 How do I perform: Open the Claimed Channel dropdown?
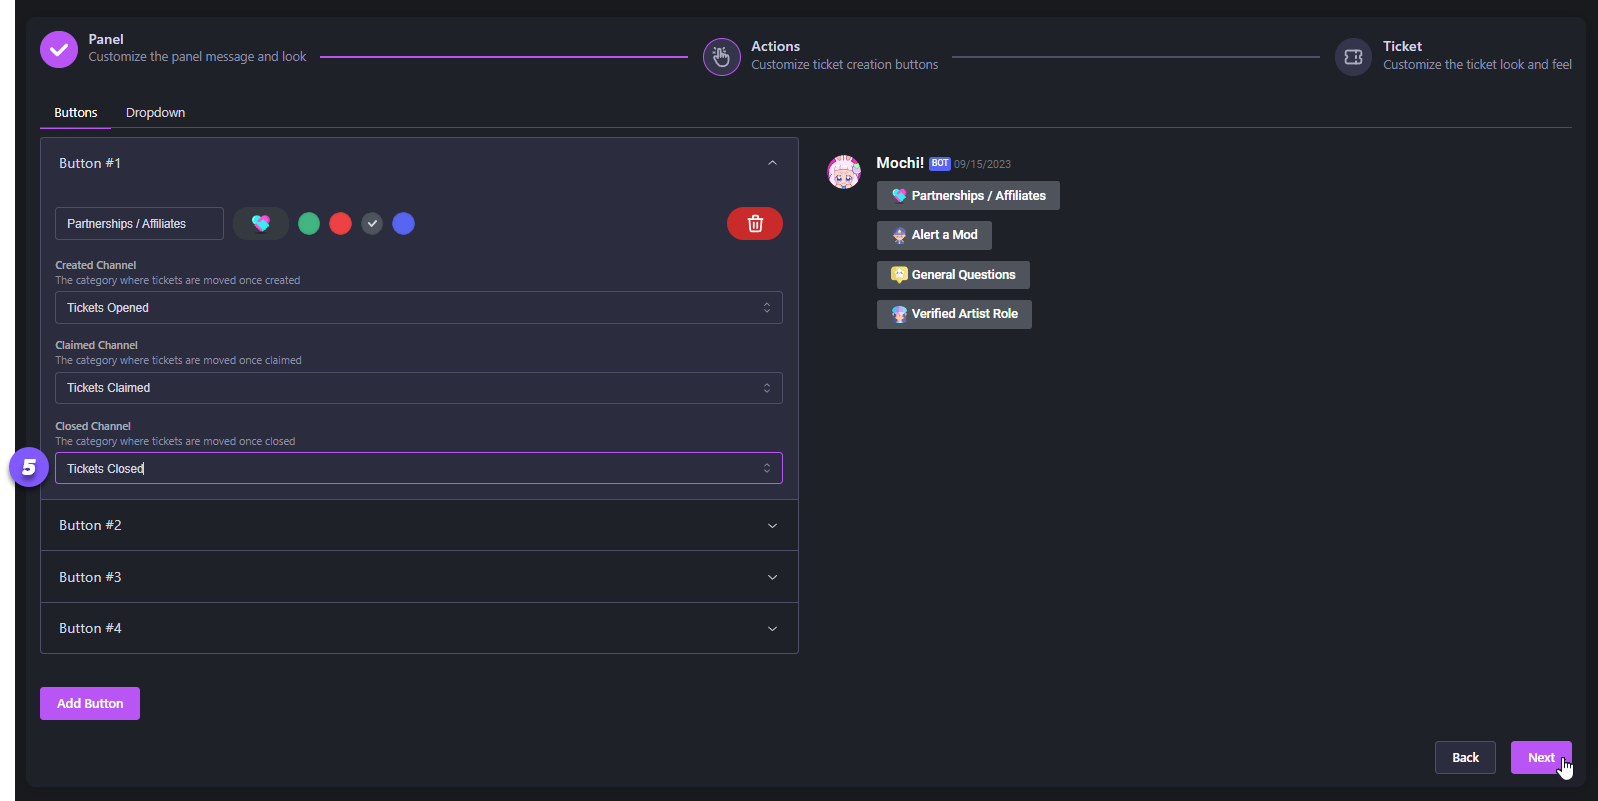(x=418, y=388)
